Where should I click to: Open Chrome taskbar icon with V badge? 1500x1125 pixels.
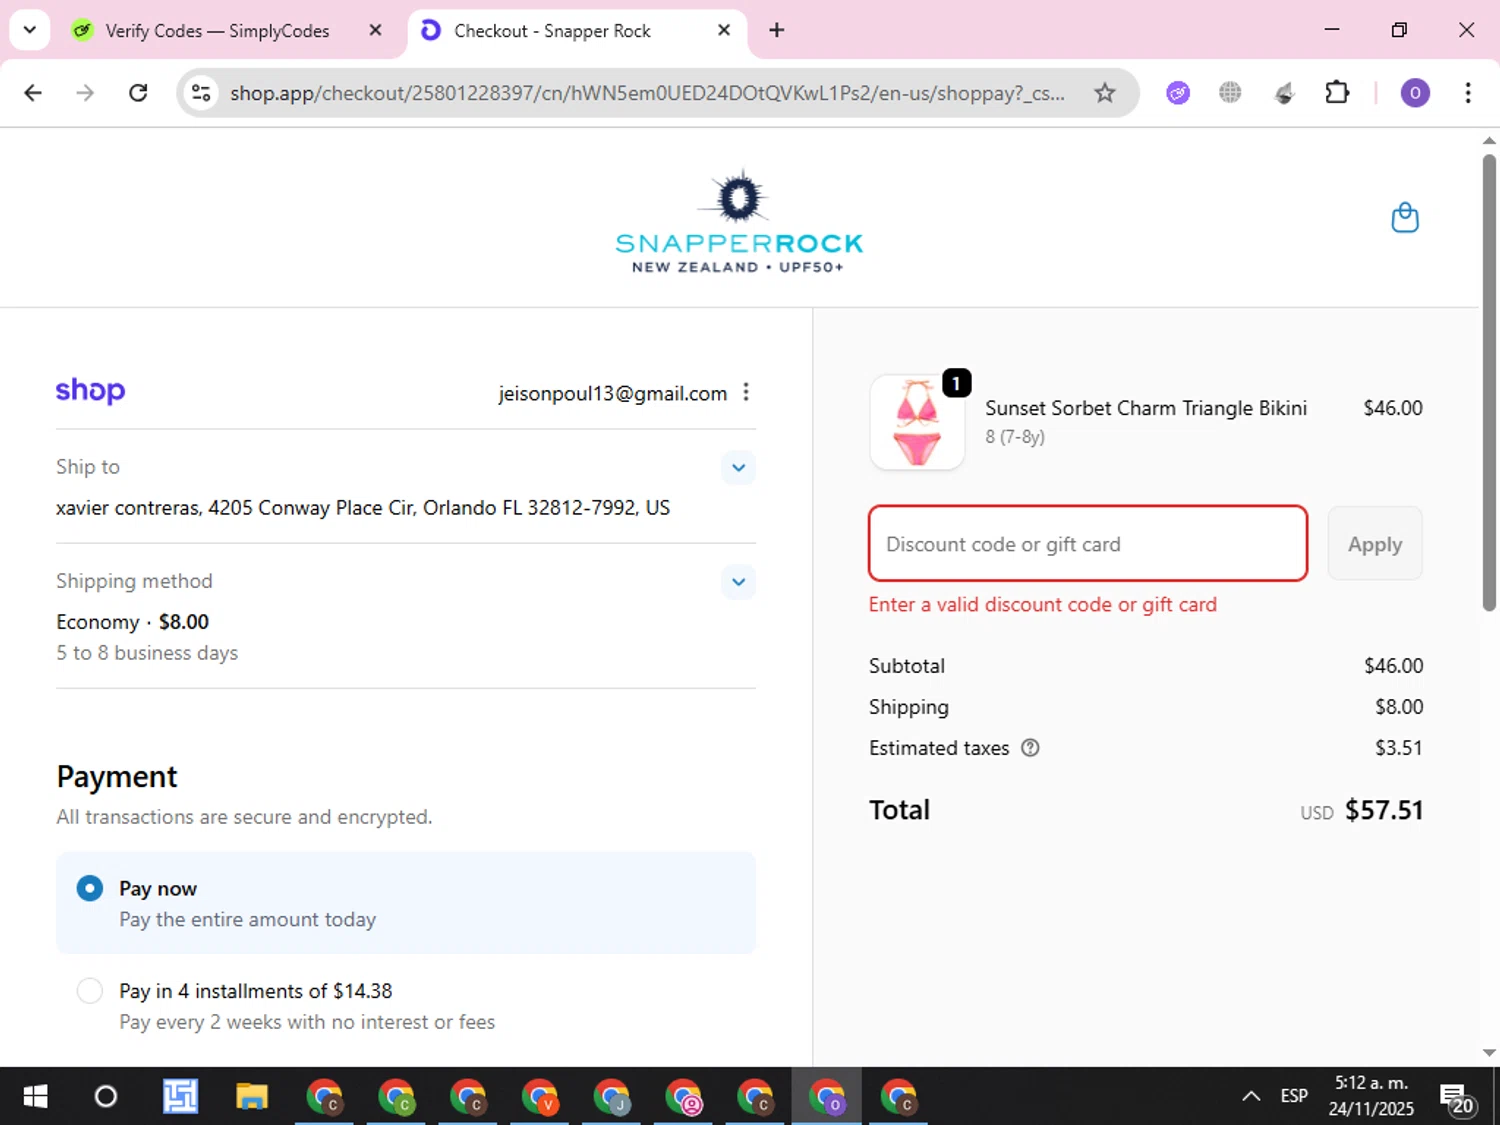tap(540, 1097)
